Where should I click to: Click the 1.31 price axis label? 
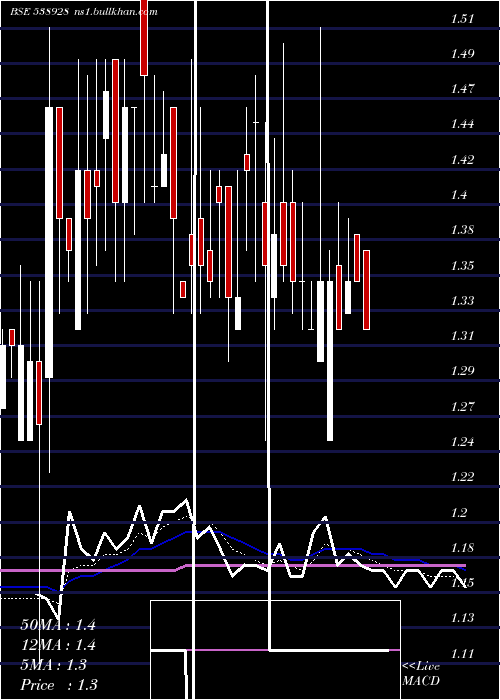tap(462, 336)
